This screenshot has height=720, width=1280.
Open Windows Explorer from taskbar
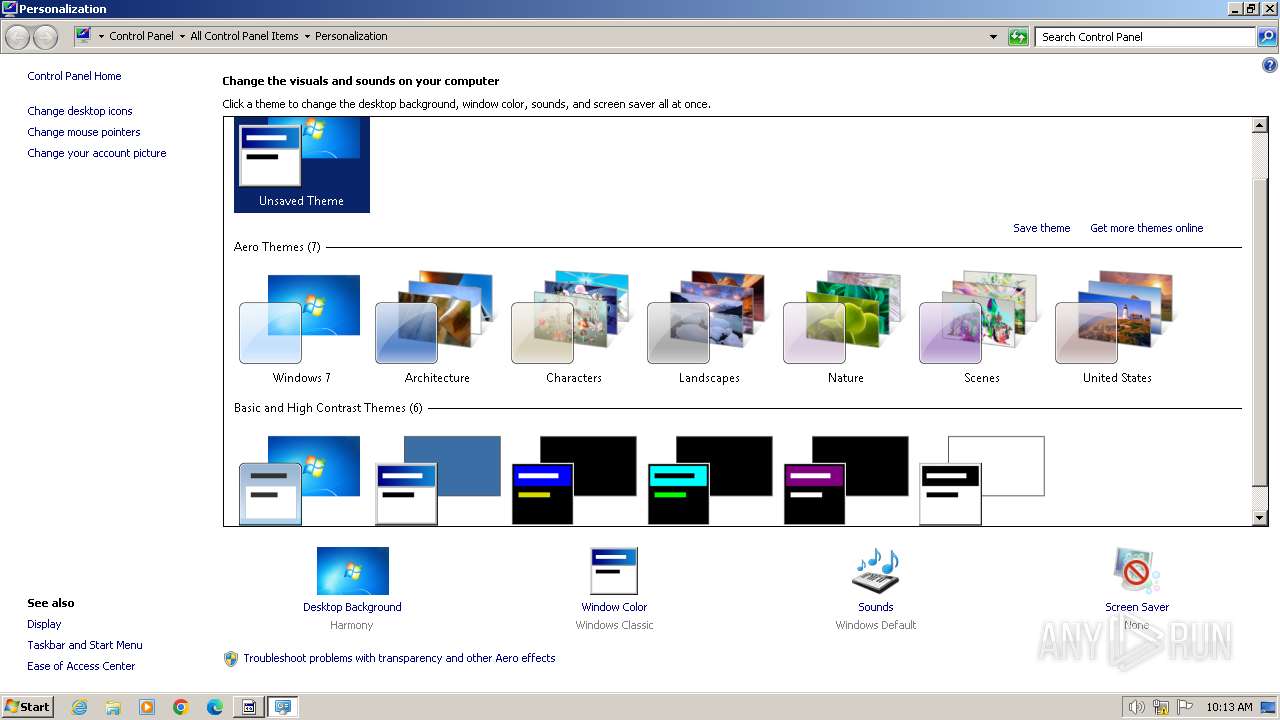pyautogui.click(x=113, y=707)
